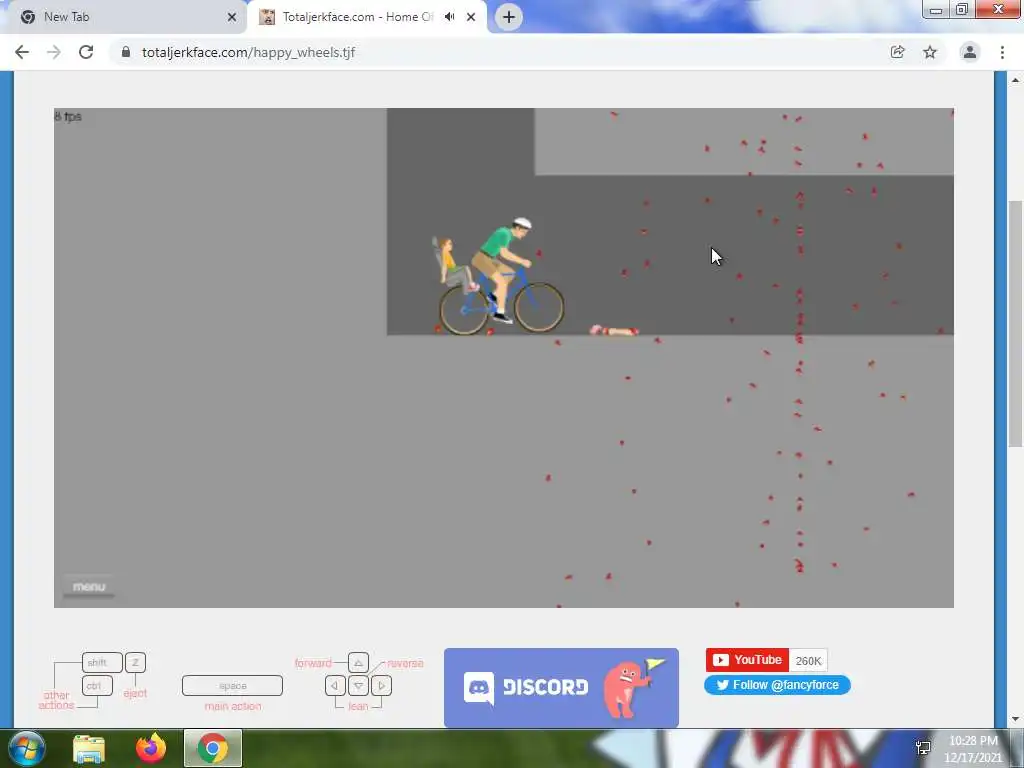Viewport: 1024px width, 768px height.
Task: Bookmark this page with the star icon
Action: 930,52
